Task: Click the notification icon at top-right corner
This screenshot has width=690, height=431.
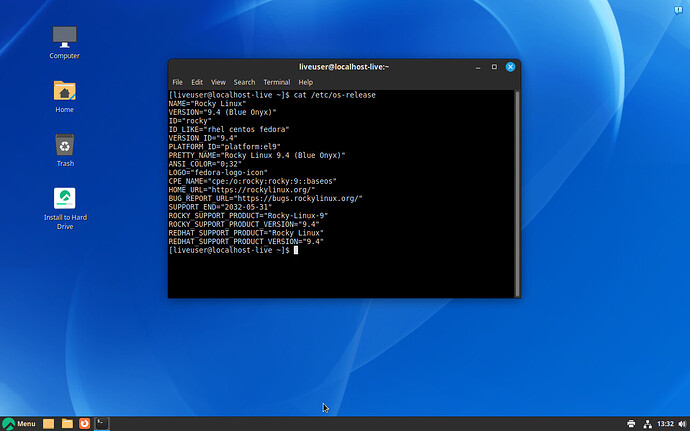Action: tap(678, 10)
